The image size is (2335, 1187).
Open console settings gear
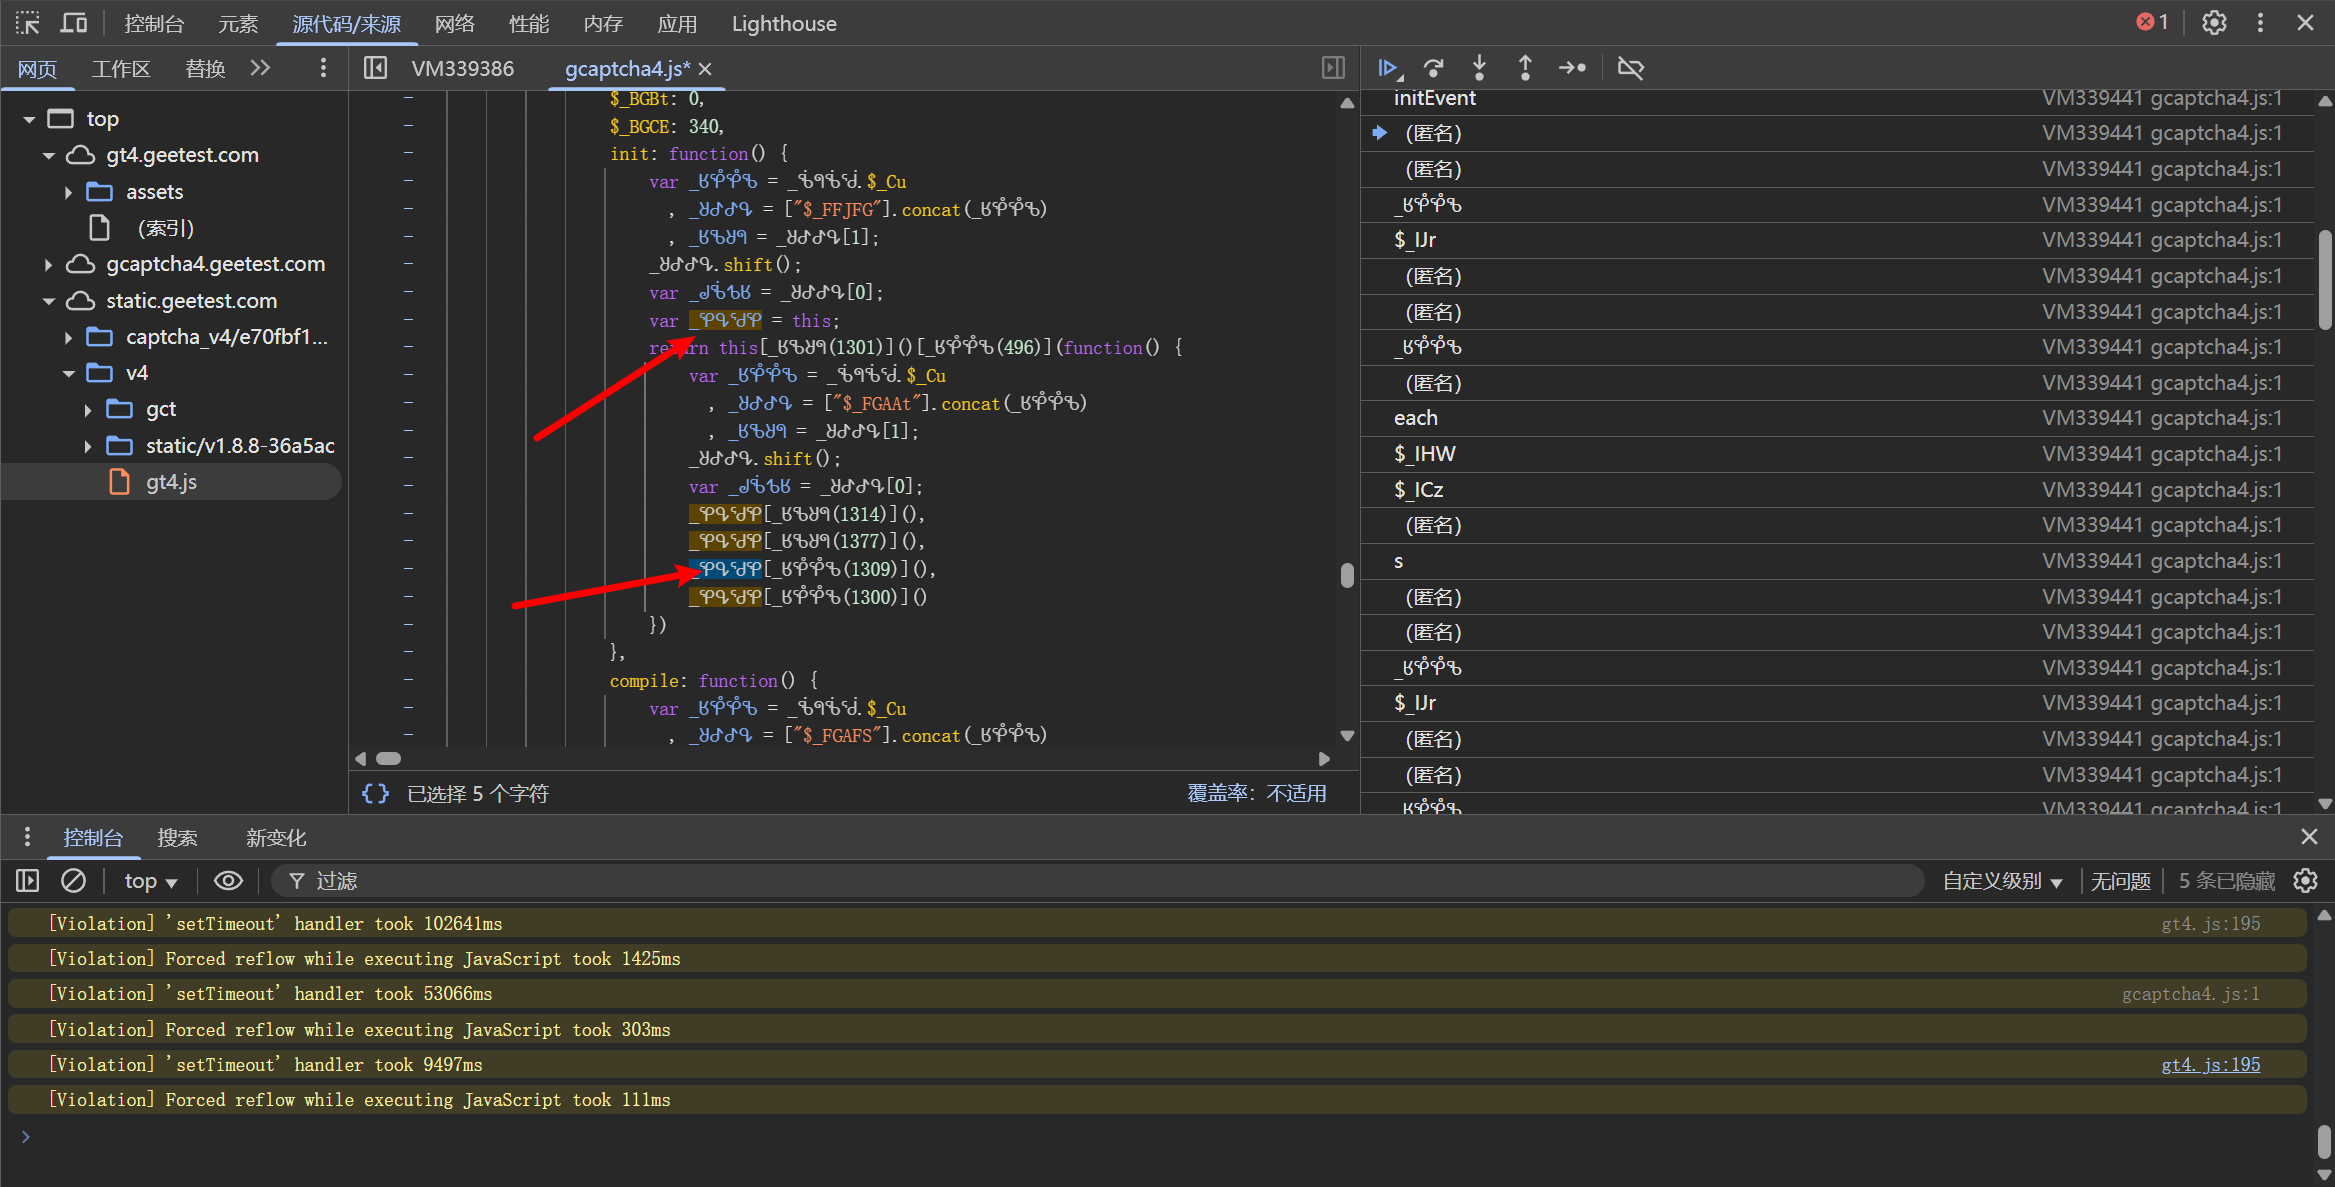point(2306,881)
